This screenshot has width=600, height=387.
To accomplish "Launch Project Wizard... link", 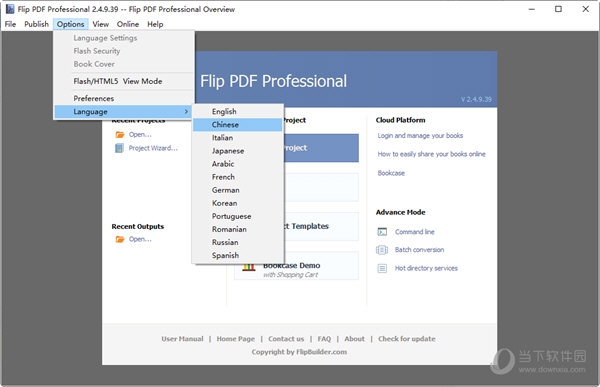I will 153,148.
